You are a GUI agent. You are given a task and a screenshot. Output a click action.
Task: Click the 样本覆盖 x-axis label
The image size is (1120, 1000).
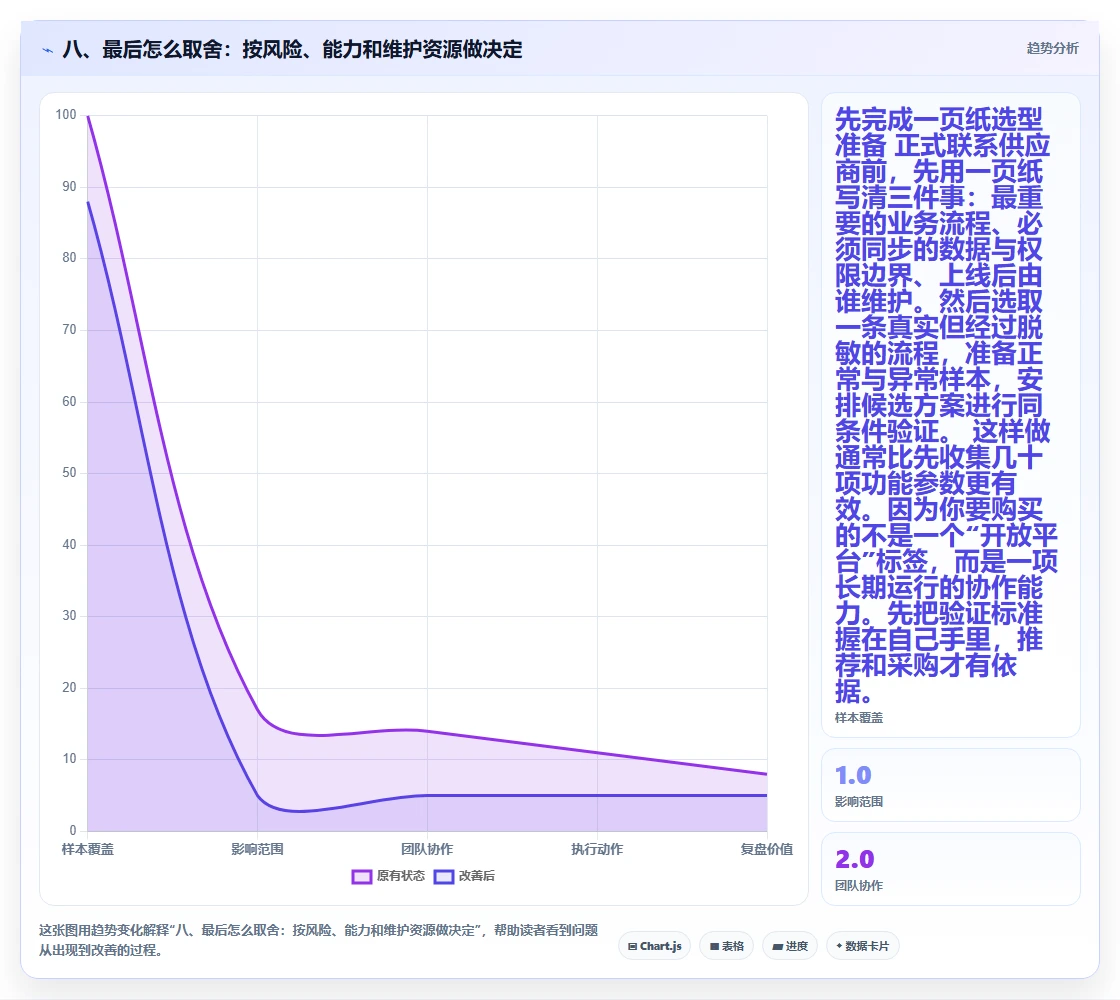(x=88, y=849)
